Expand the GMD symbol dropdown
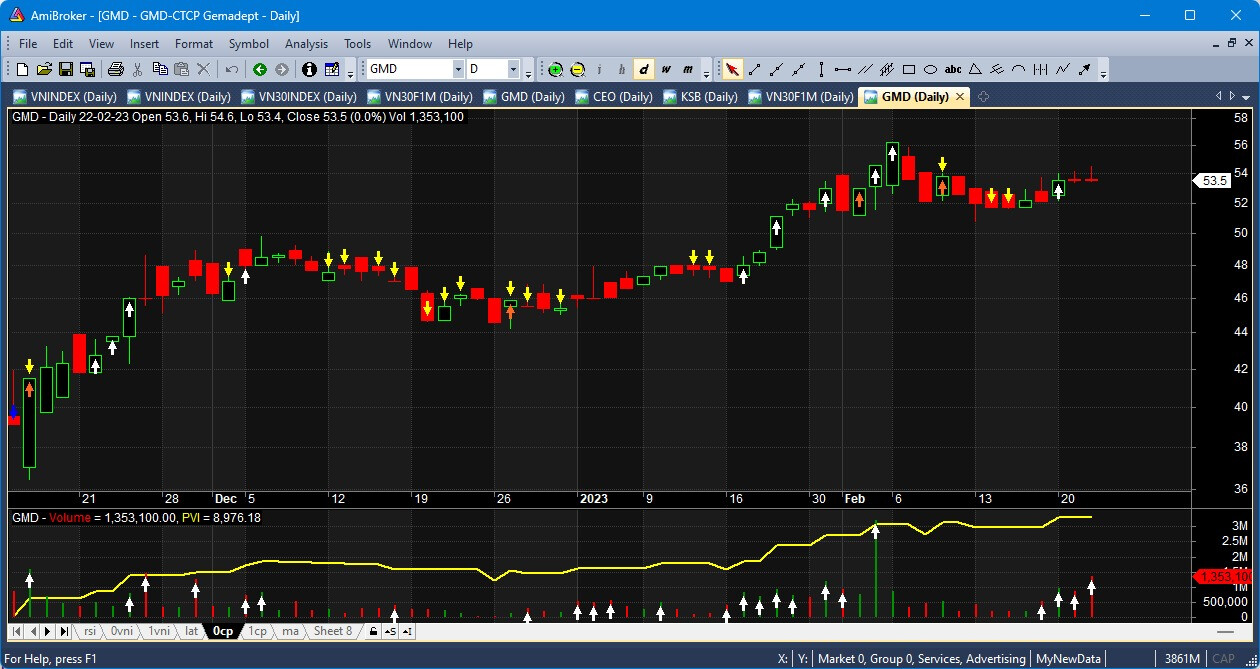Viewport: 1260px width, 669px height. (x=458, y=69)
